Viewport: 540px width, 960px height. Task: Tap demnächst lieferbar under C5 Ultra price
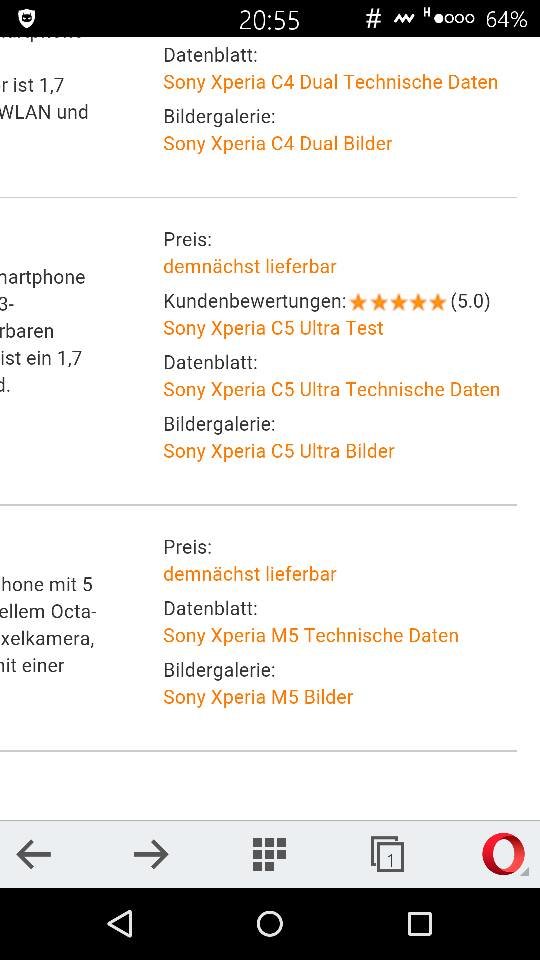pos(250,267)
